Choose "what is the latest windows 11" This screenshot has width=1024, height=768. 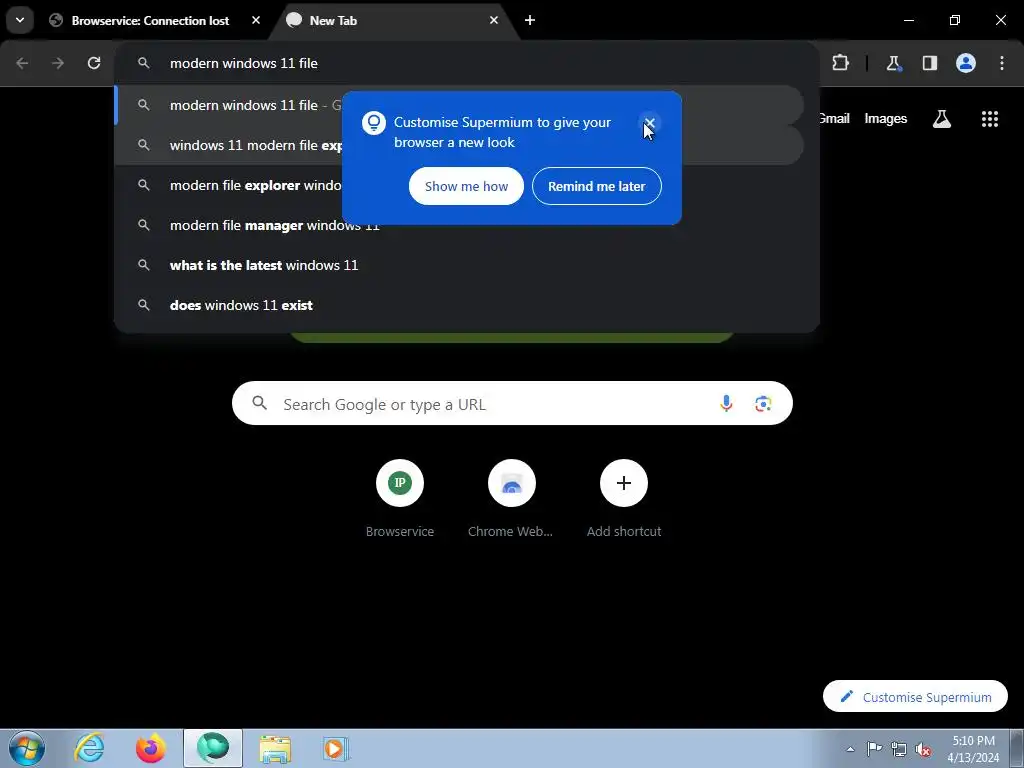click(x=458, y=265)
